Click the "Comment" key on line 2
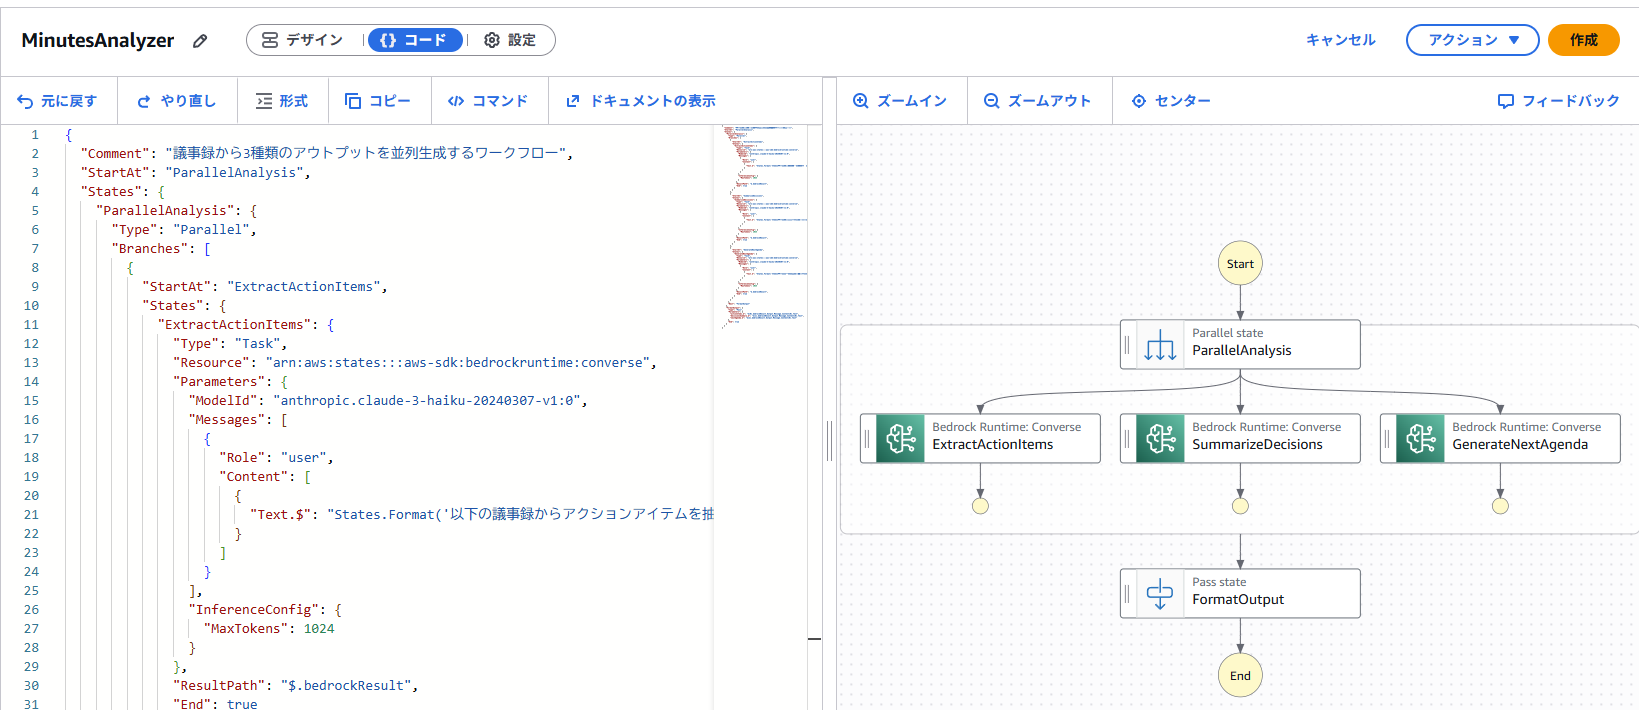This screenshot has width=1639, height=710. pos(115,153)
